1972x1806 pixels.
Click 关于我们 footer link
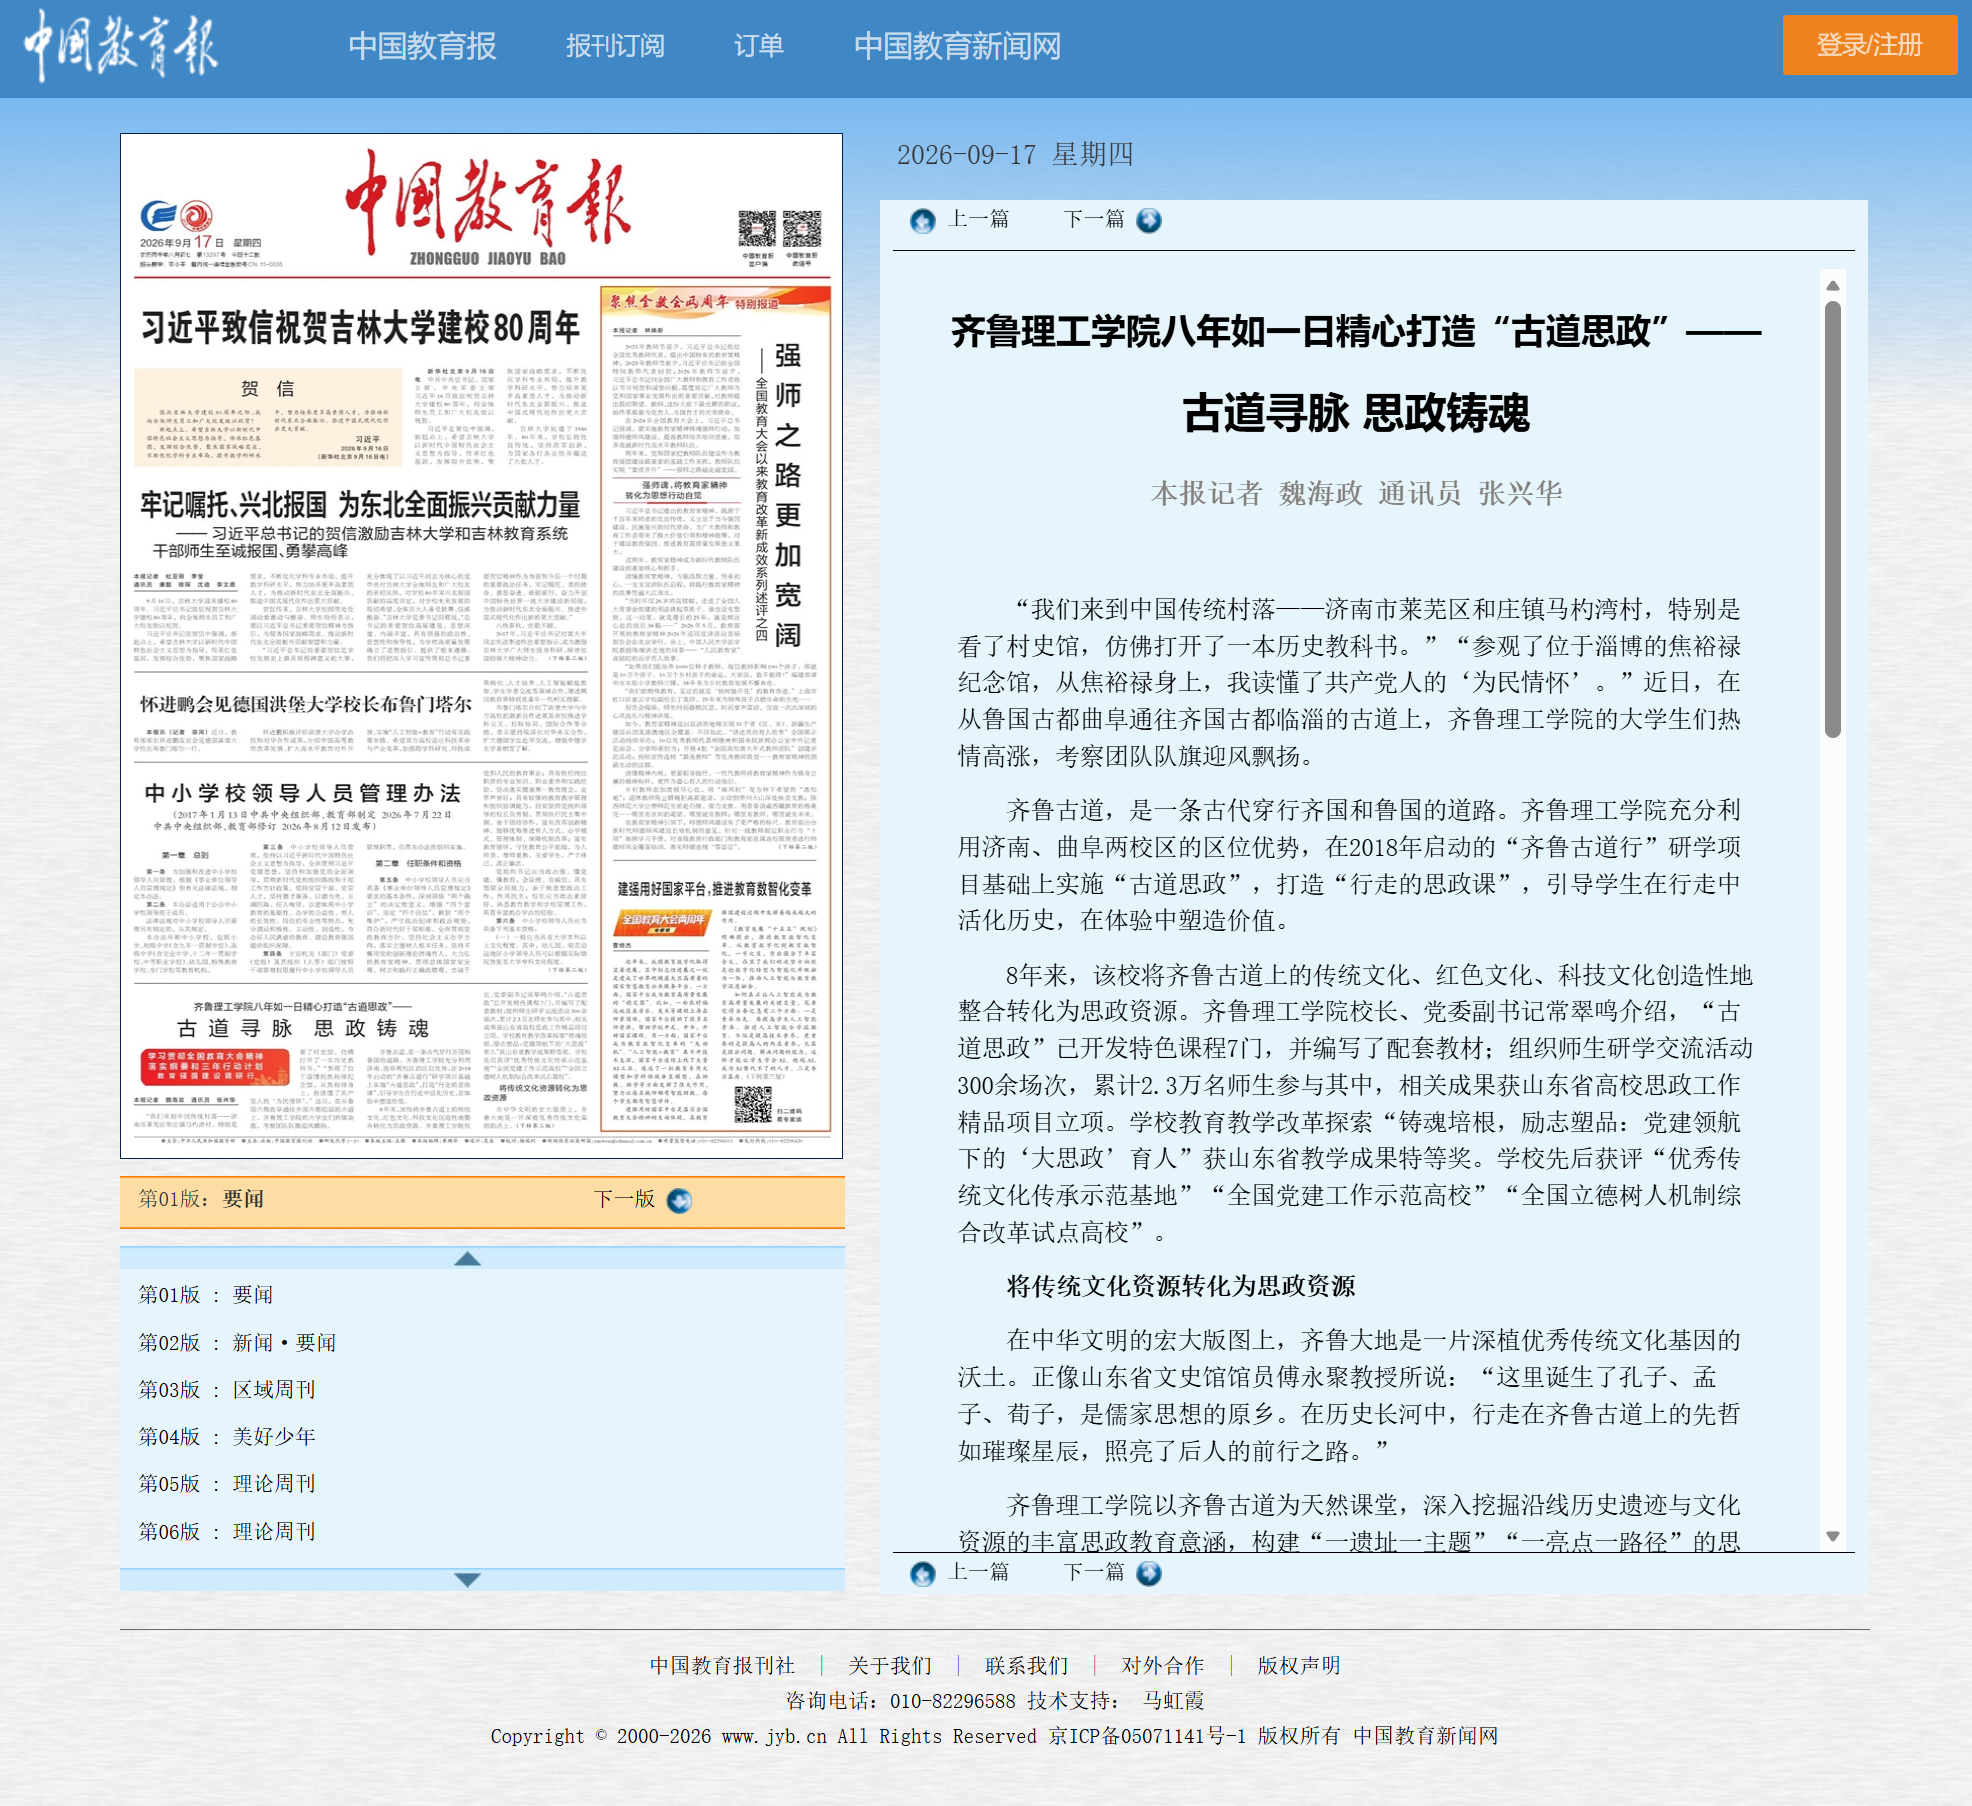click(890, 1665)
